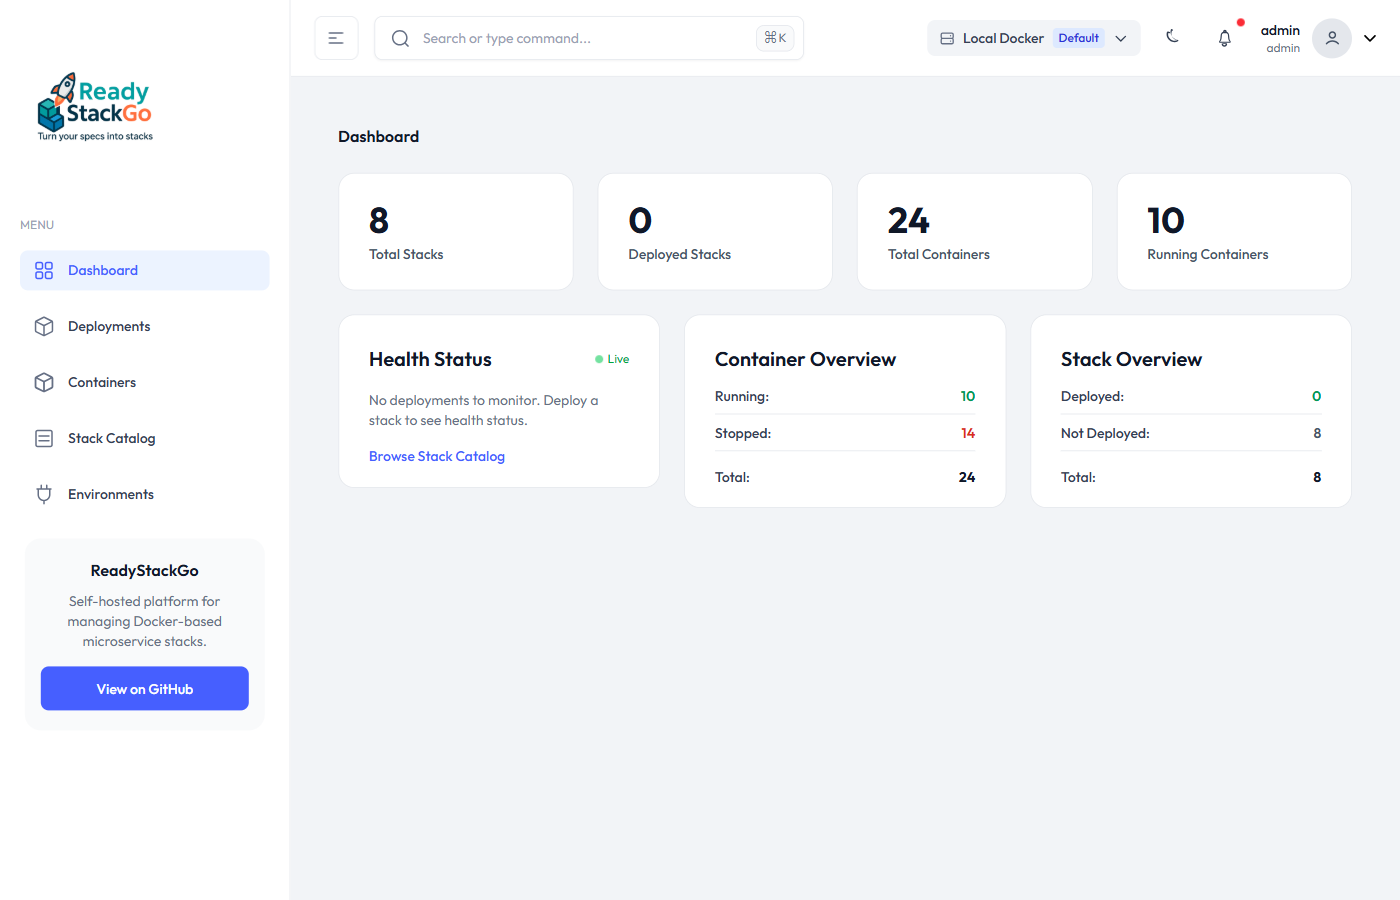Select the Dashboard icon in the sidebar
Screen dimensions: 1400x900
pyautogui.click(x=43, y=270)
